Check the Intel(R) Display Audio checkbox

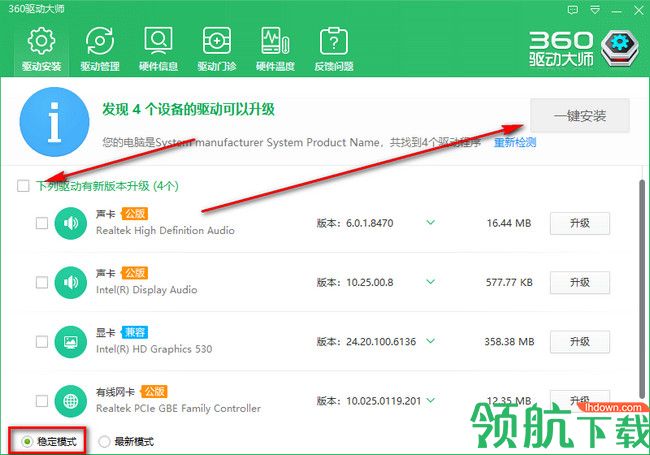42,283
